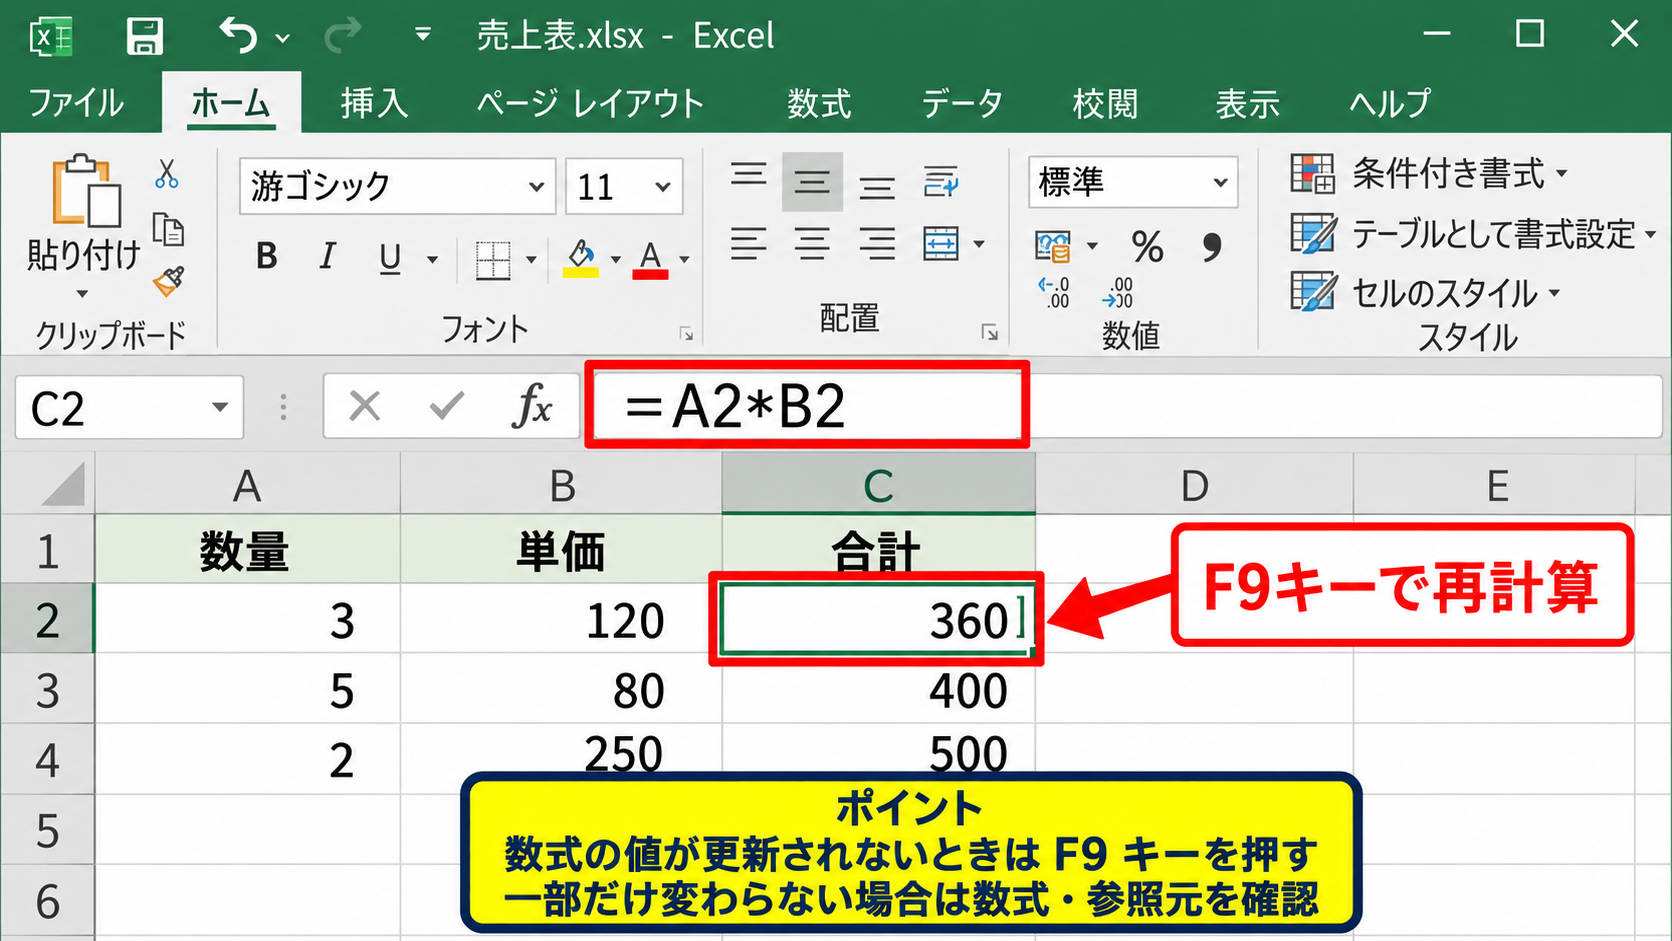Open the 標準 number format dropdown
The image size is (1672, 941).
coord(1220,182)
